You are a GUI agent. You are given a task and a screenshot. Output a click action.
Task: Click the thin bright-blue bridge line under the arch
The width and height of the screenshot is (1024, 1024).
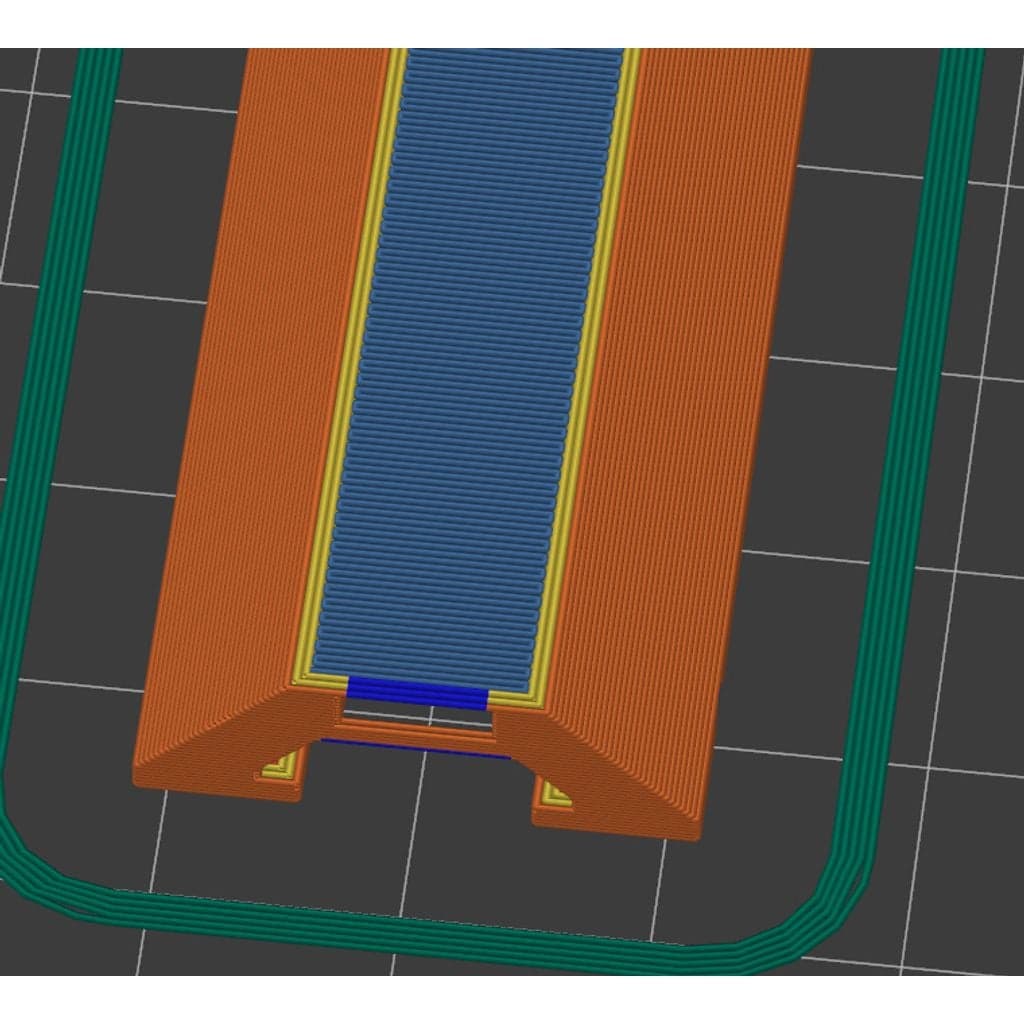[415, 749]
